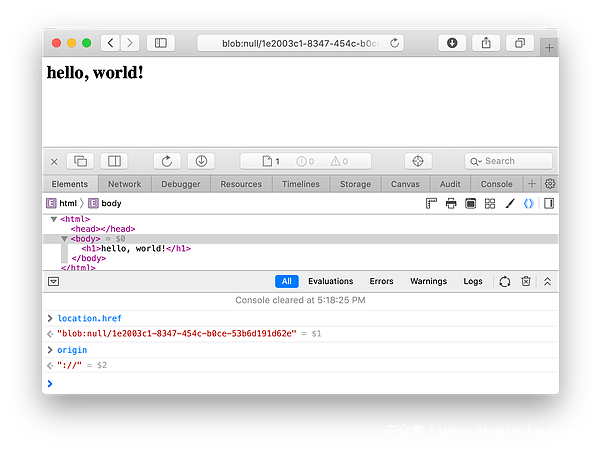Open the Audit tab
This screenshot has height=450, width=600.
pos(450,184)
